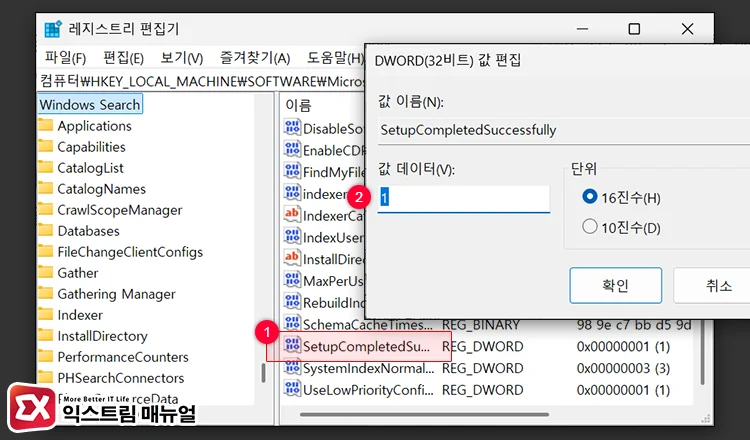The height and width of the screenshot is (440, 750).
Task: Select the InstallDirectory folder icon
Action: tap(46, 336)
